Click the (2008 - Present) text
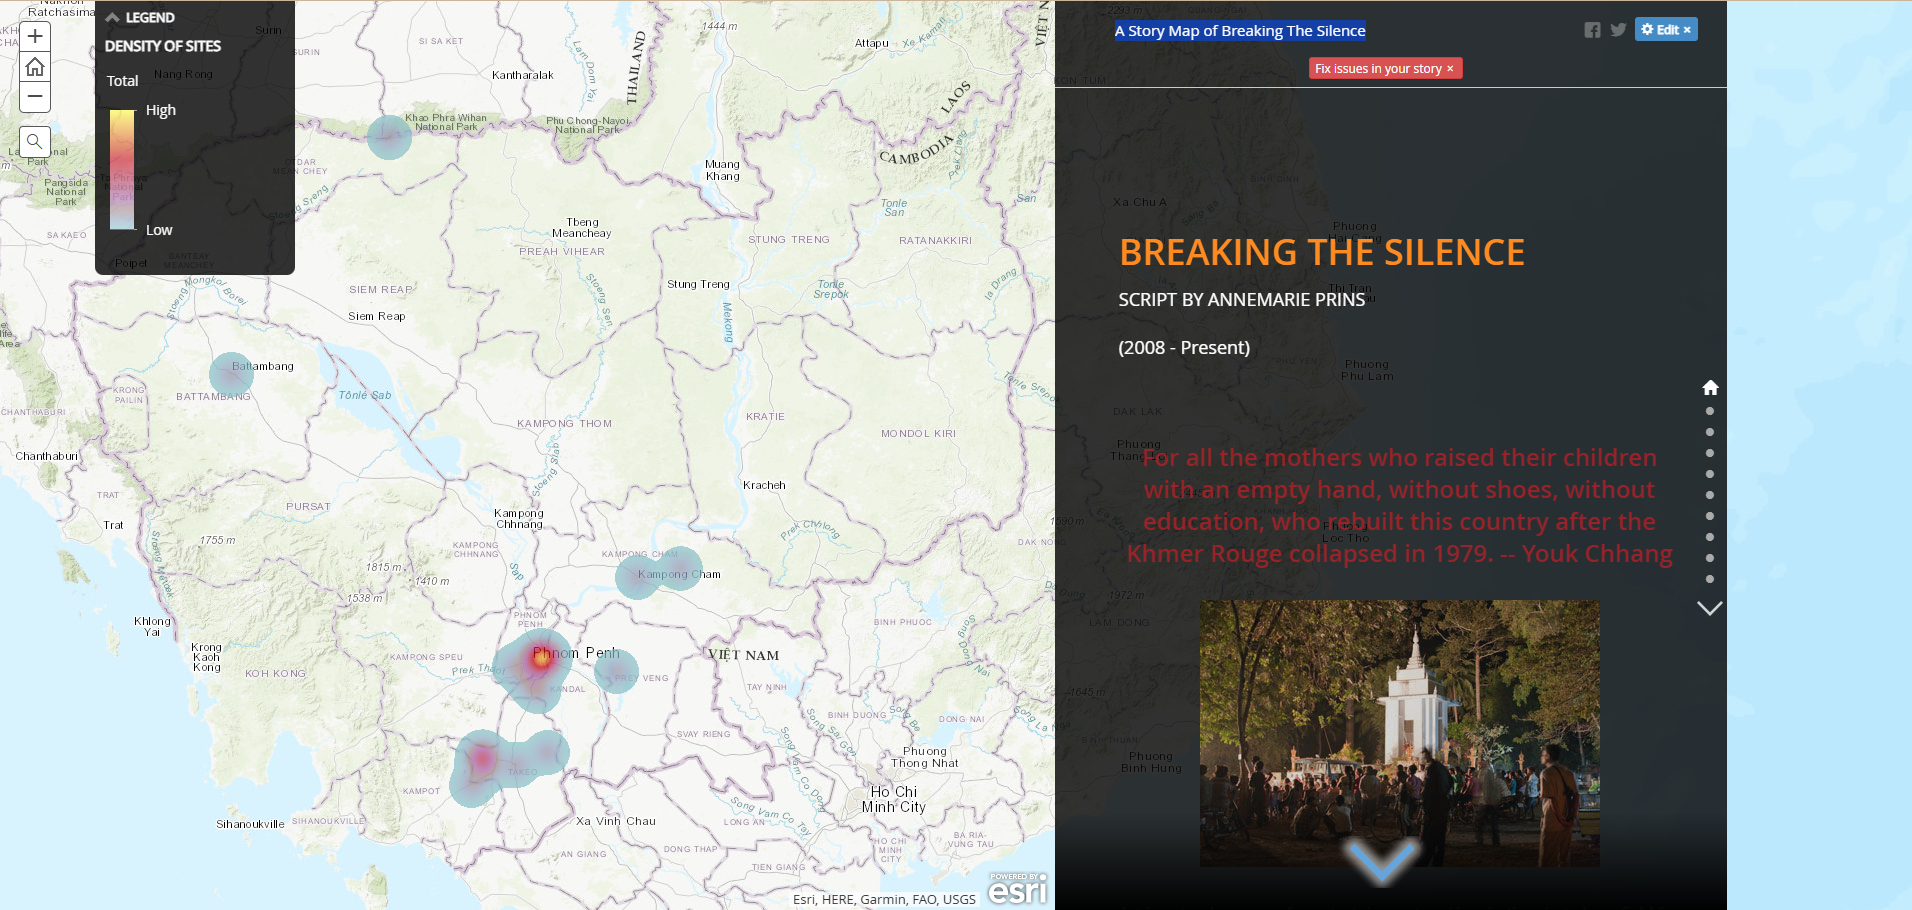 [1184, 348]
